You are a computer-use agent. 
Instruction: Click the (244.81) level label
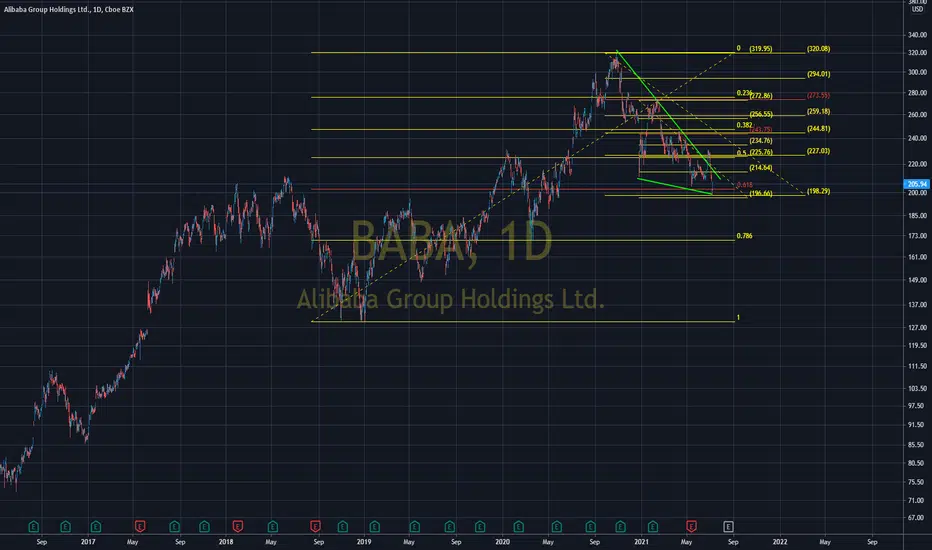point(818,128)
